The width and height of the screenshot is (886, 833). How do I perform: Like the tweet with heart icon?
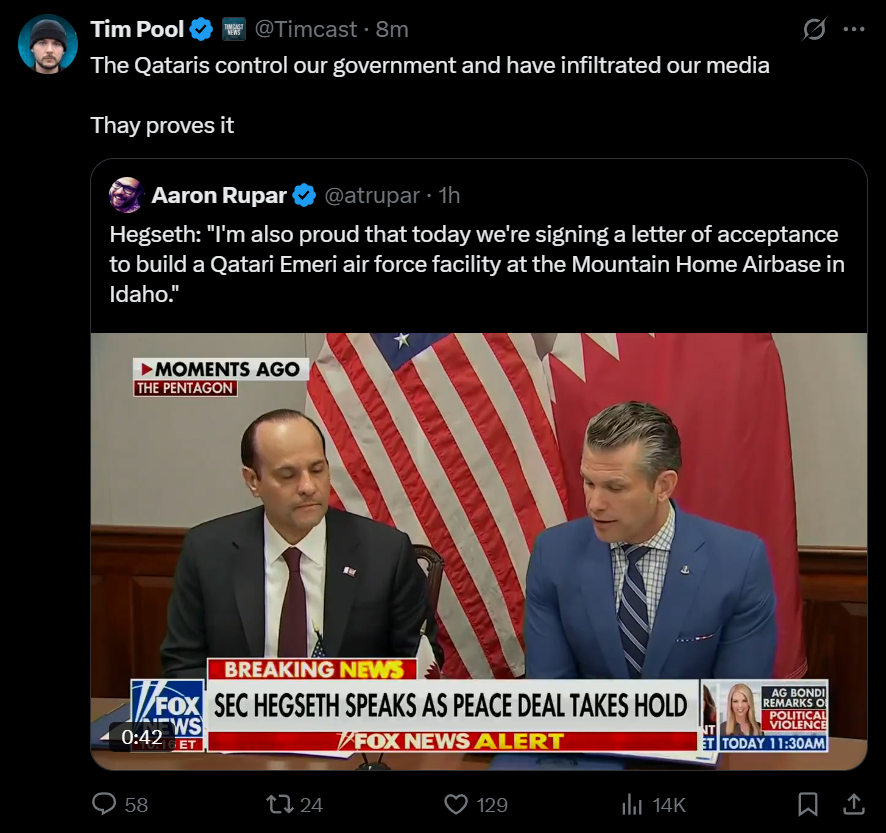click(x=456, y=804)
